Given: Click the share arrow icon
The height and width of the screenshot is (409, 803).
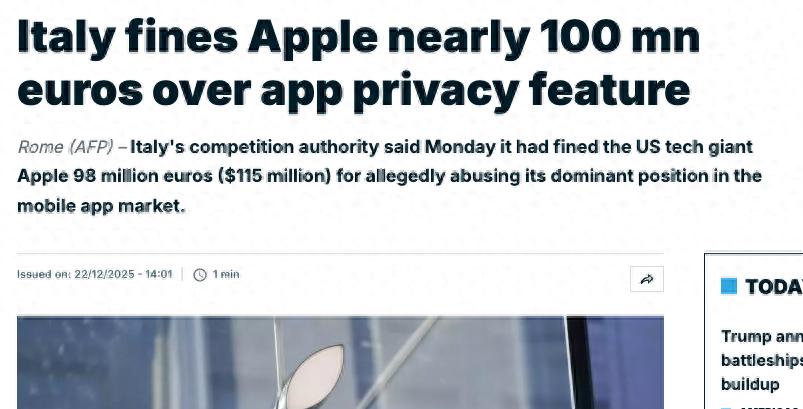Looking at the screenshot, I should (646, 280).
